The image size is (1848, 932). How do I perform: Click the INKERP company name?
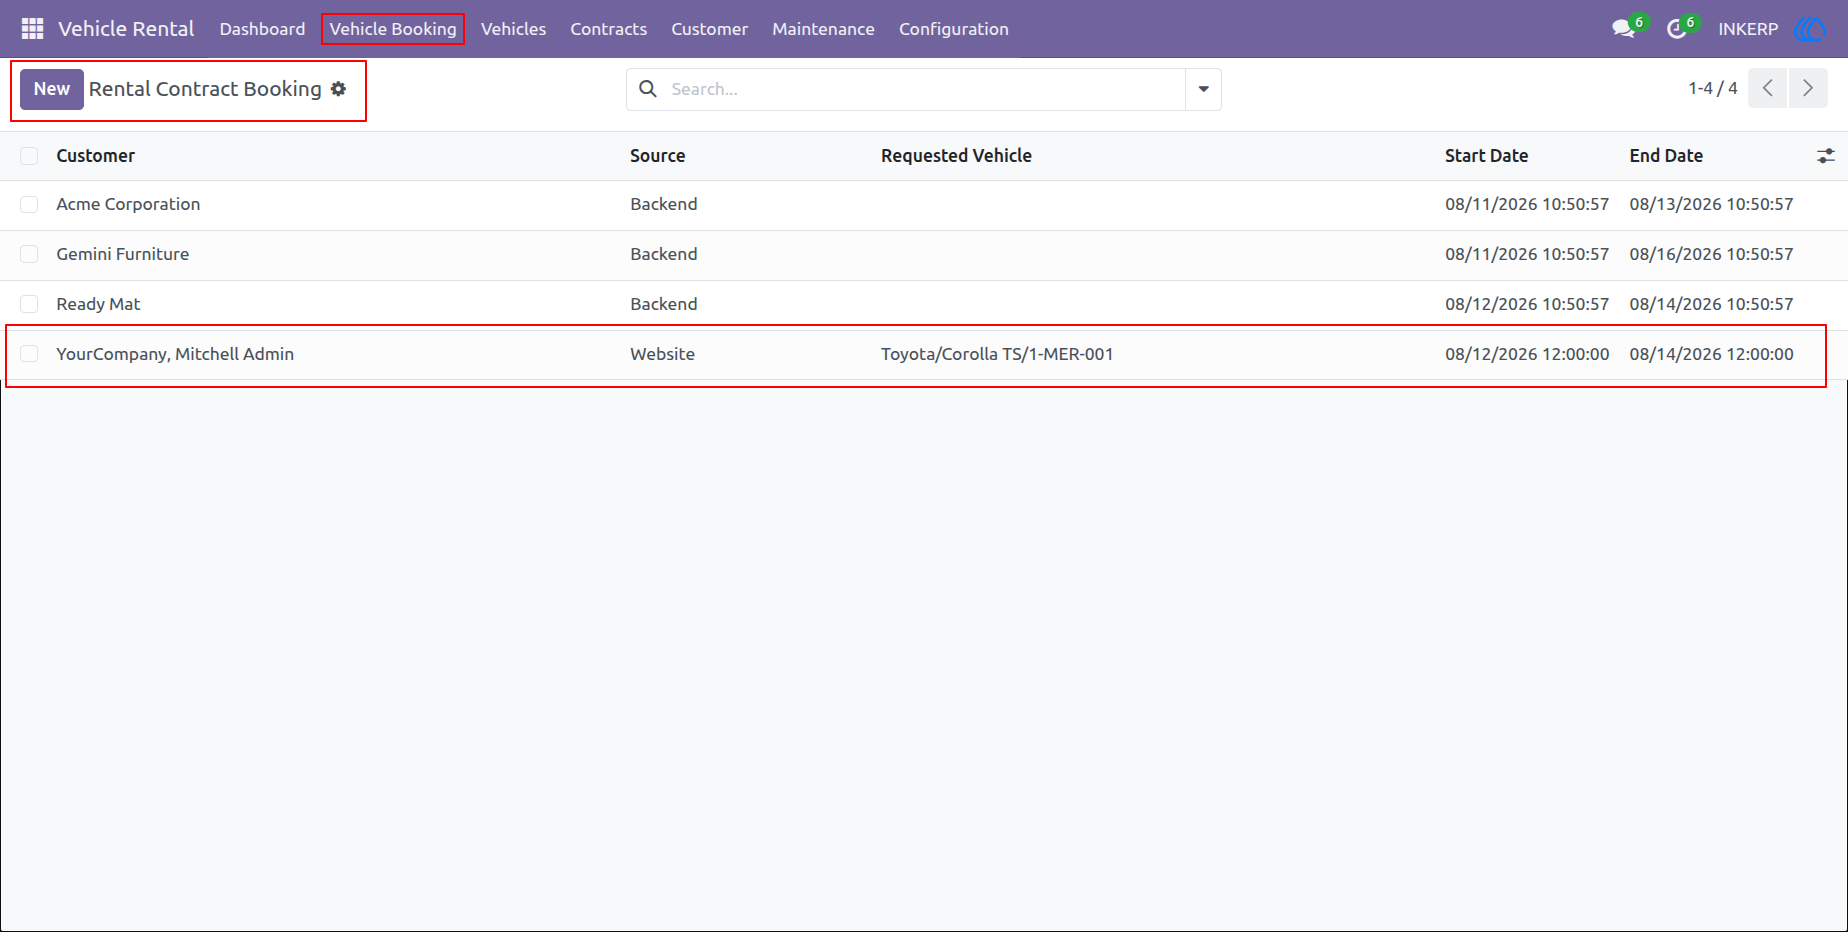pyautogui.click(x=1748, y=29)
